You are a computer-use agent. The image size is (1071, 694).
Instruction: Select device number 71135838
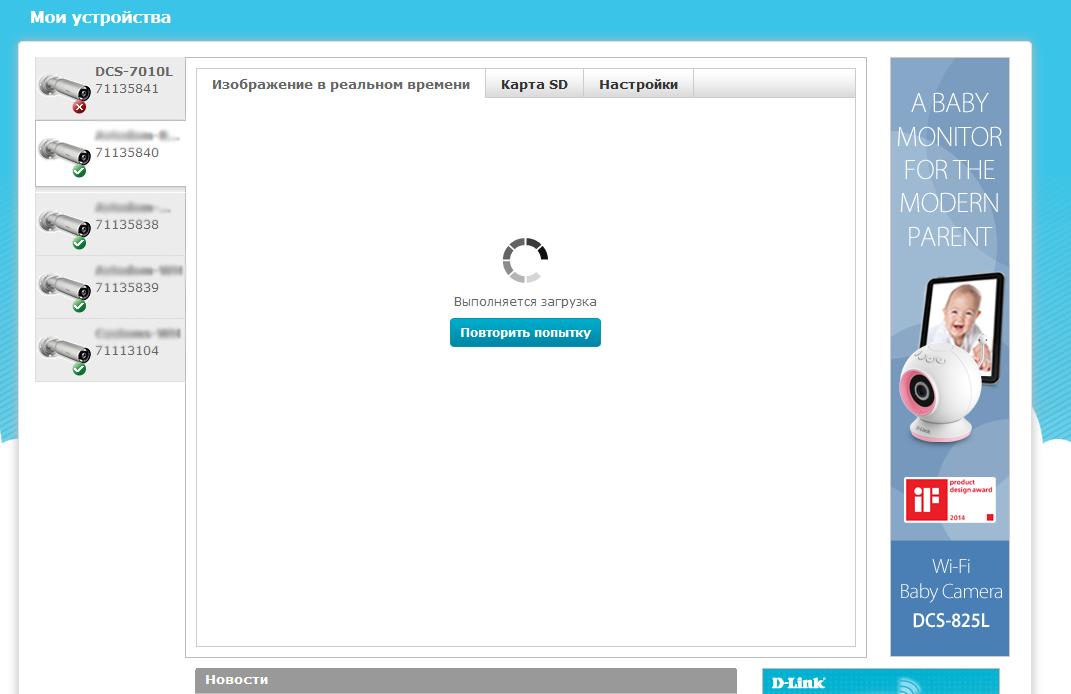tap(127, 225)
